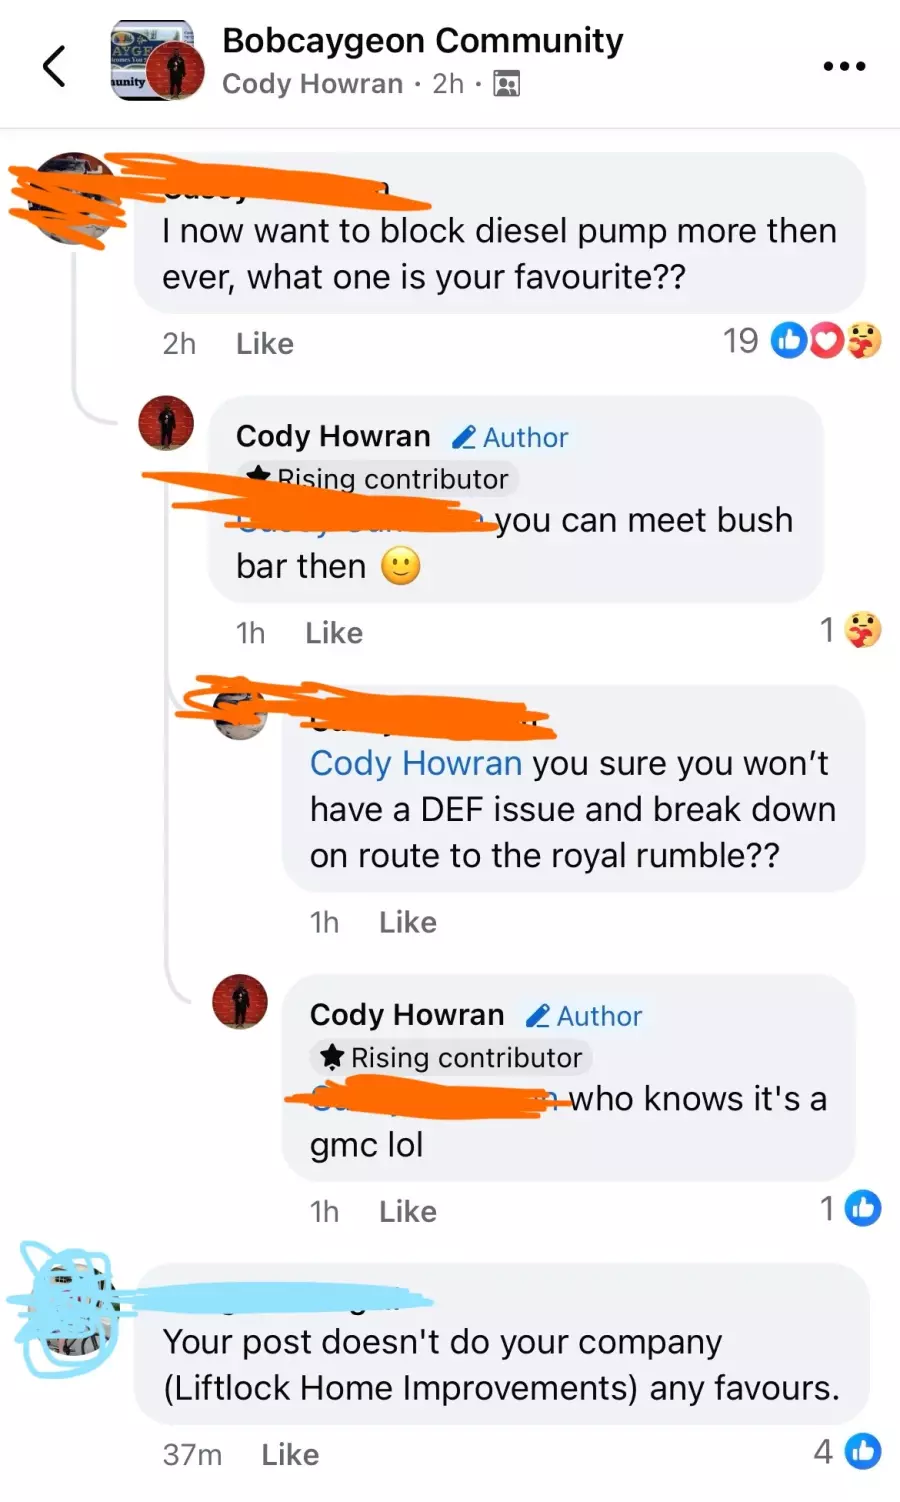The image size is (900, 1502).
Task: Tap Cody Howran name in post header
Action: click(312, 84)
